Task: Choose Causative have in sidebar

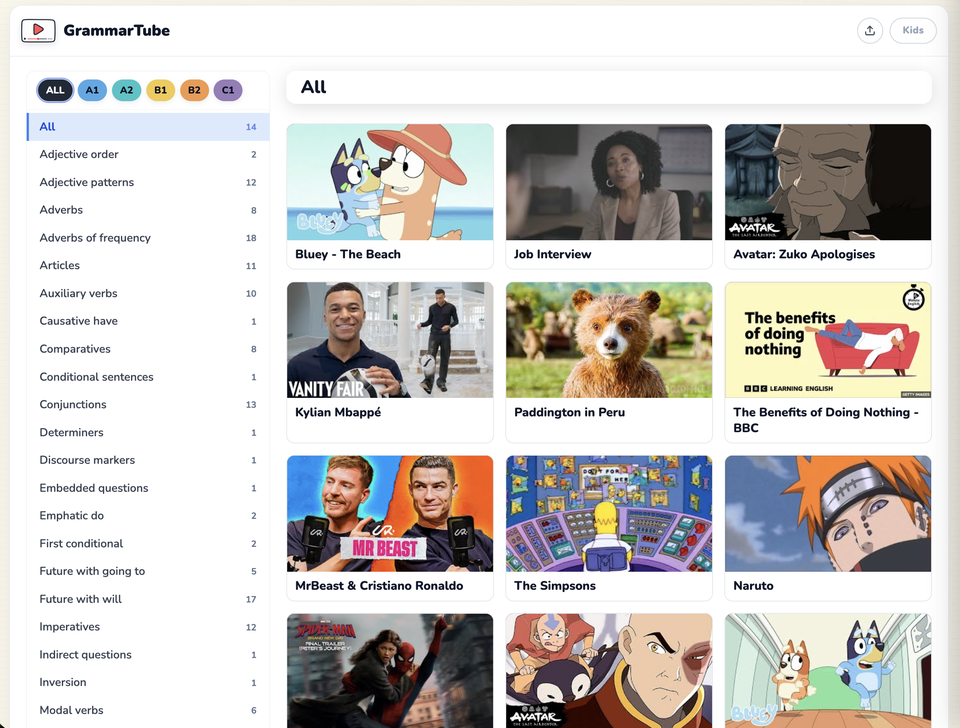Action: pyautogui.click(x=148, y=321)
